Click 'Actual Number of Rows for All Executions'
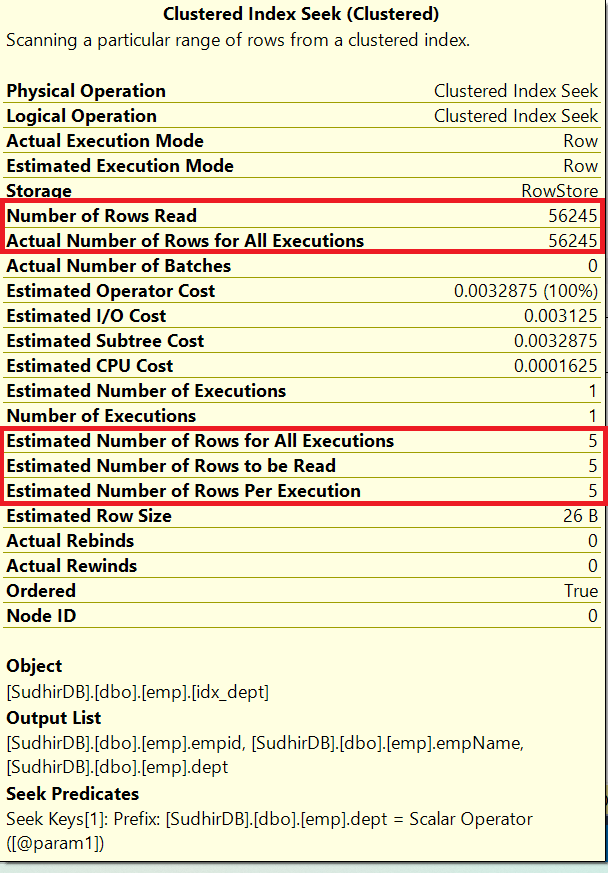608x873 pixels. click(185, 241)
